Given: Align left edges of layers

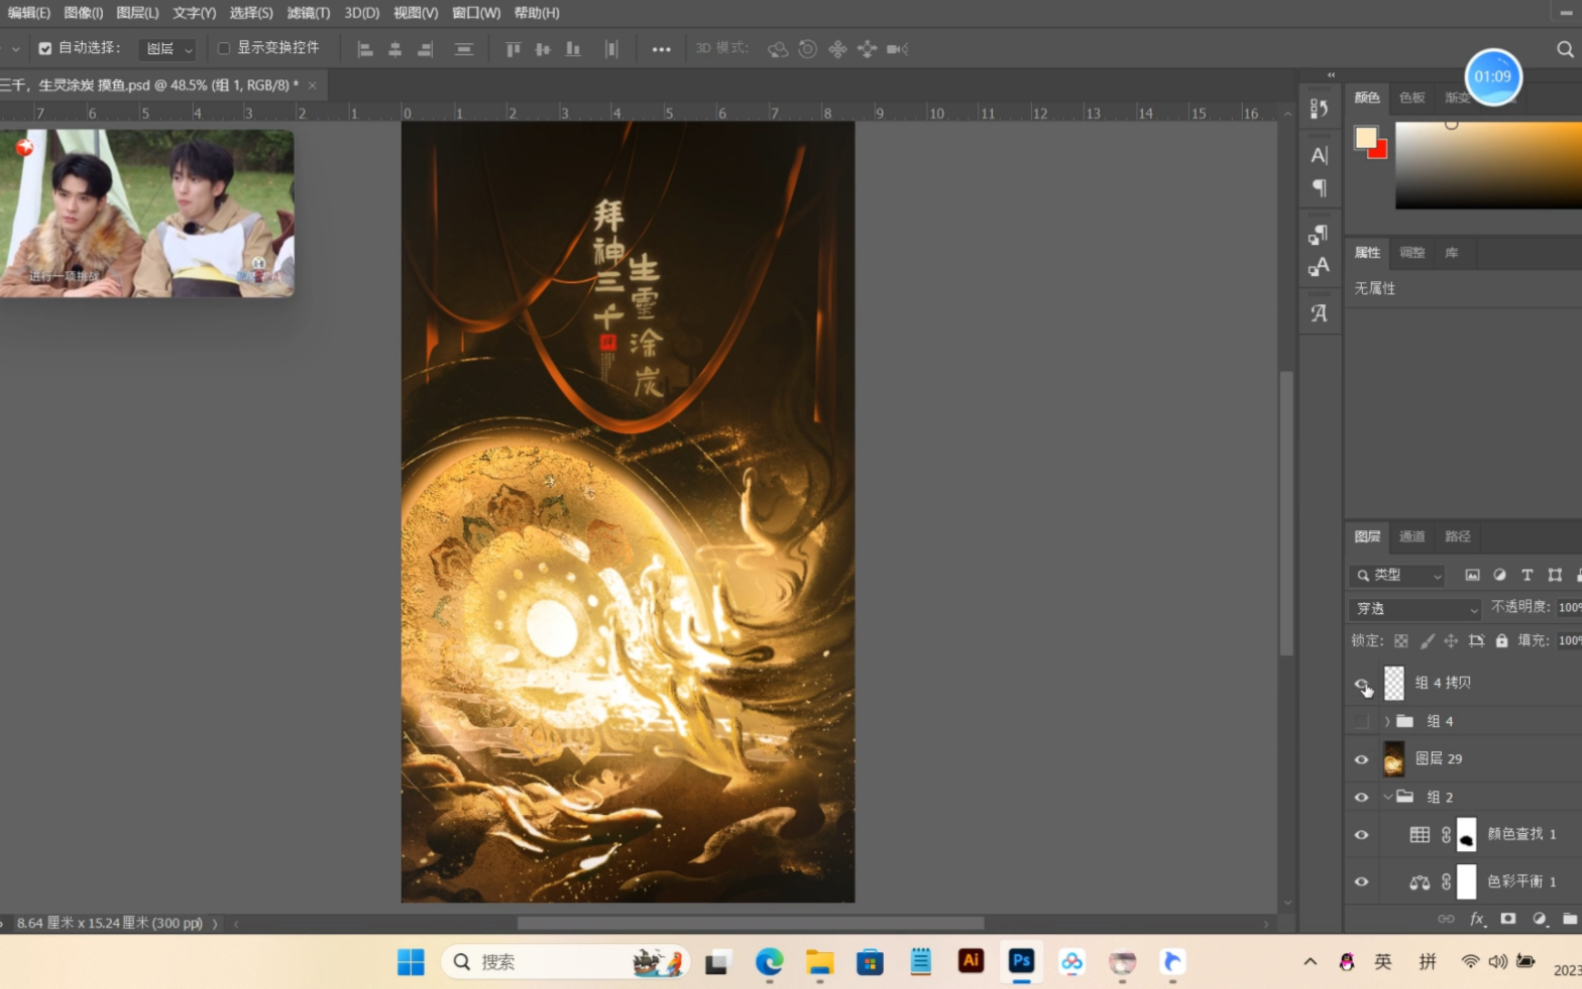Looking at the screenshot, I should tap(365, 49).
